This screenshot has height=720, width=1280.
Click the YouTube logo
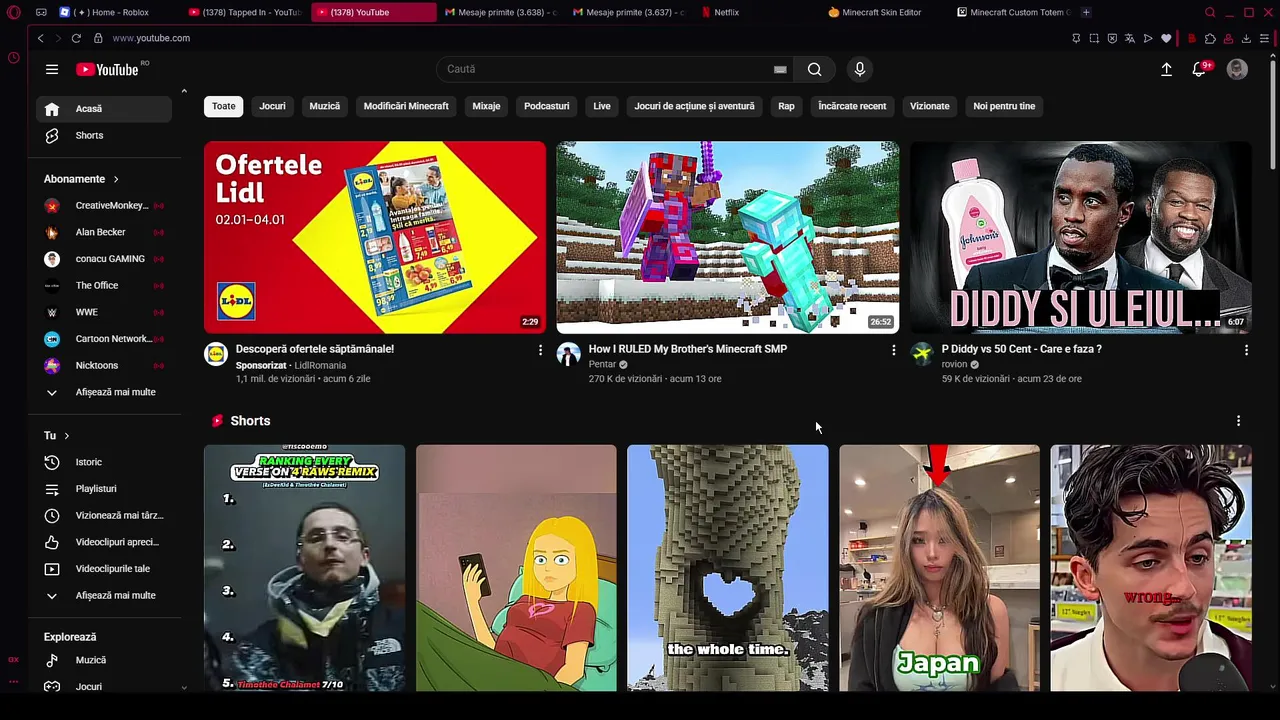tap(107, 69)
